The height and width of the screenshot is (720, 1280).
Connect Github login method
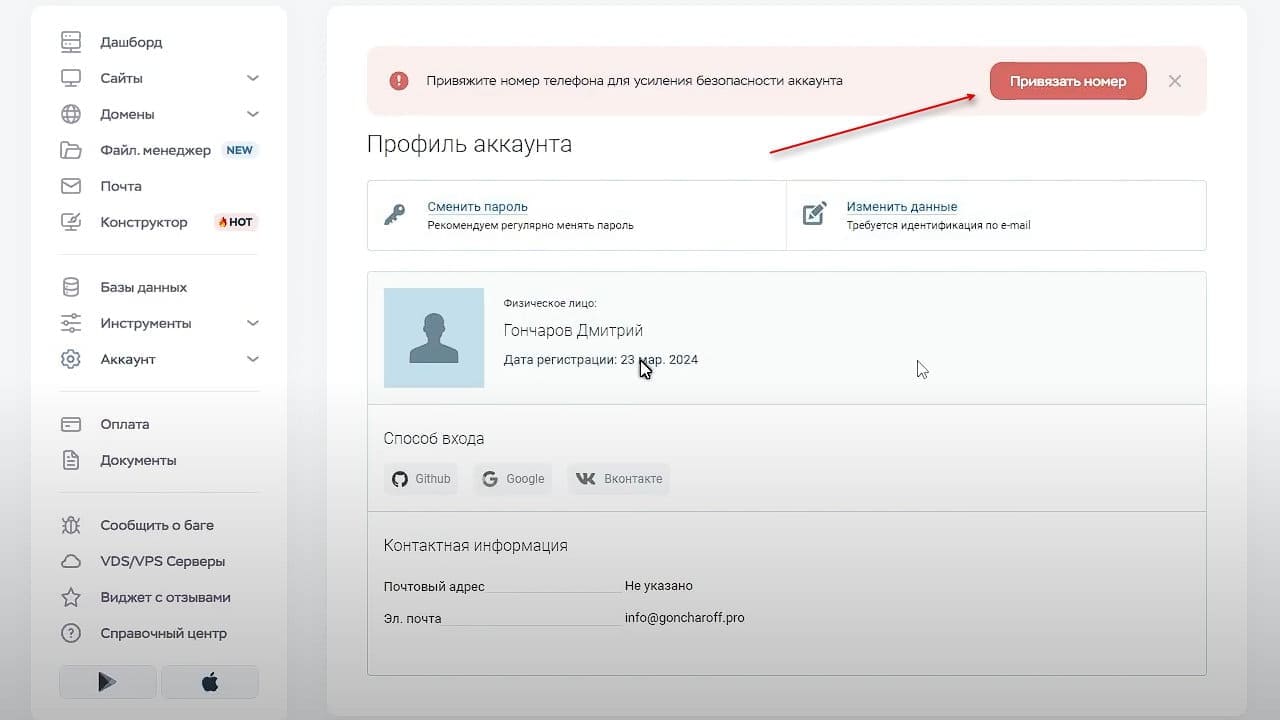[x=421, y=479]
